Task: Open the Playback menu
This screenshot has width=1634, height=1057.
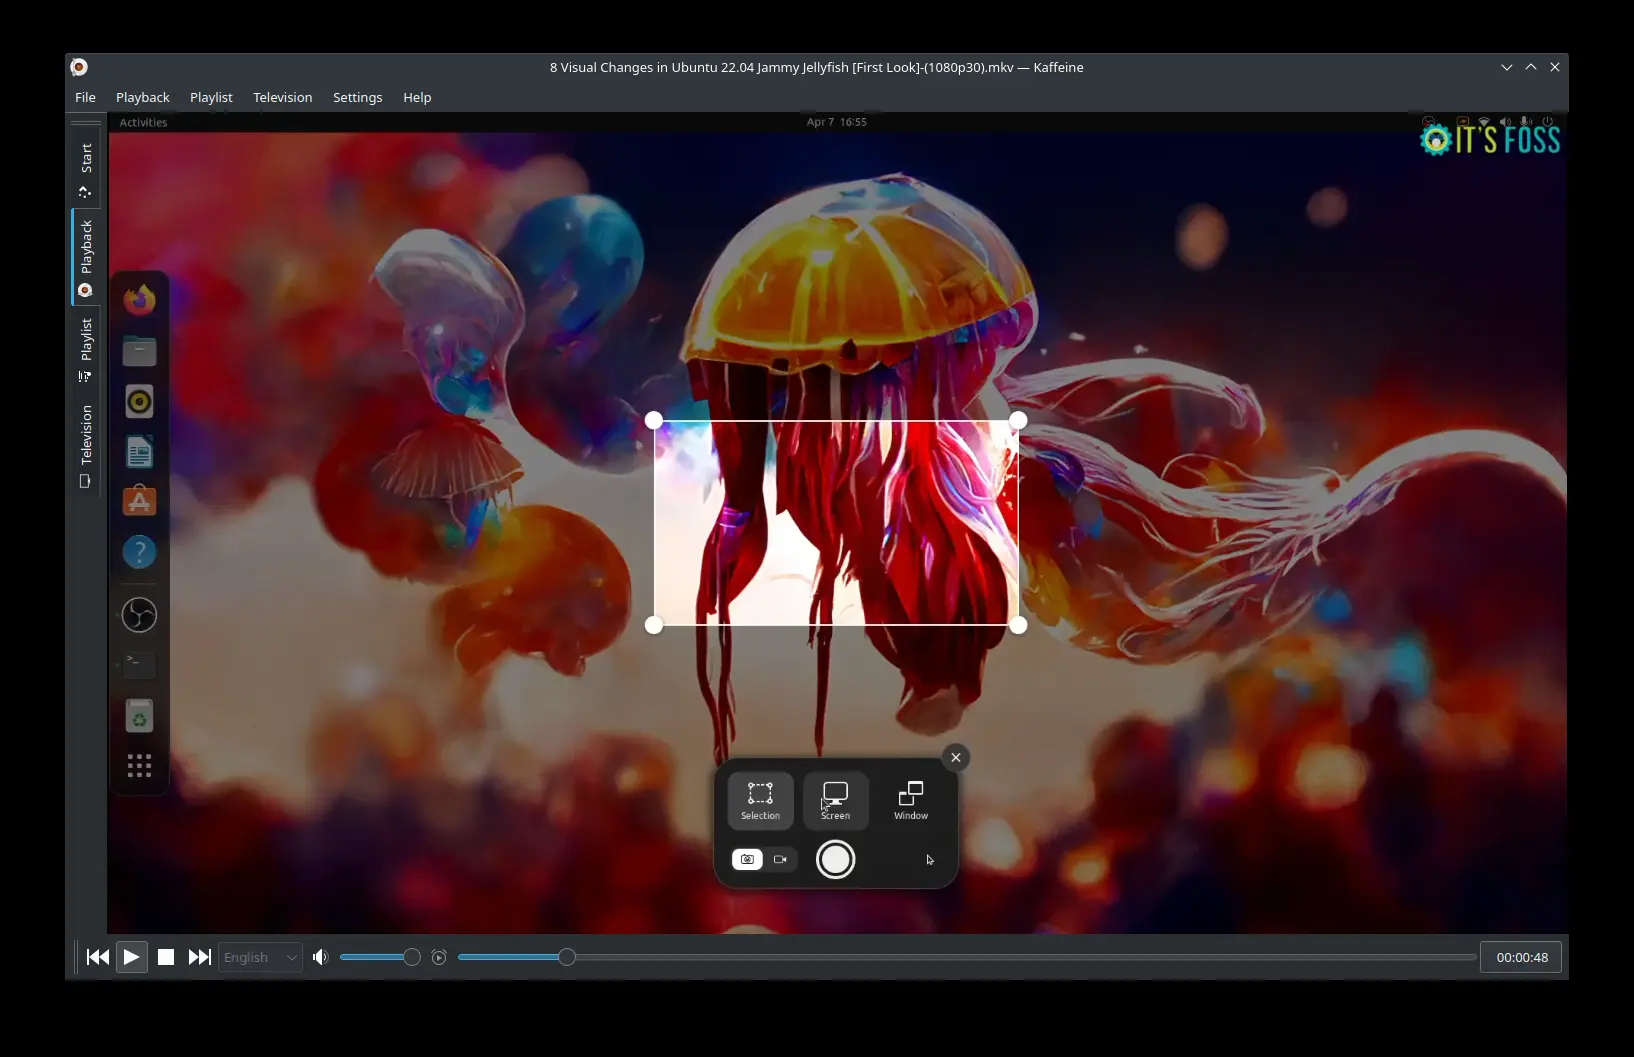Action: coord(143,97)
